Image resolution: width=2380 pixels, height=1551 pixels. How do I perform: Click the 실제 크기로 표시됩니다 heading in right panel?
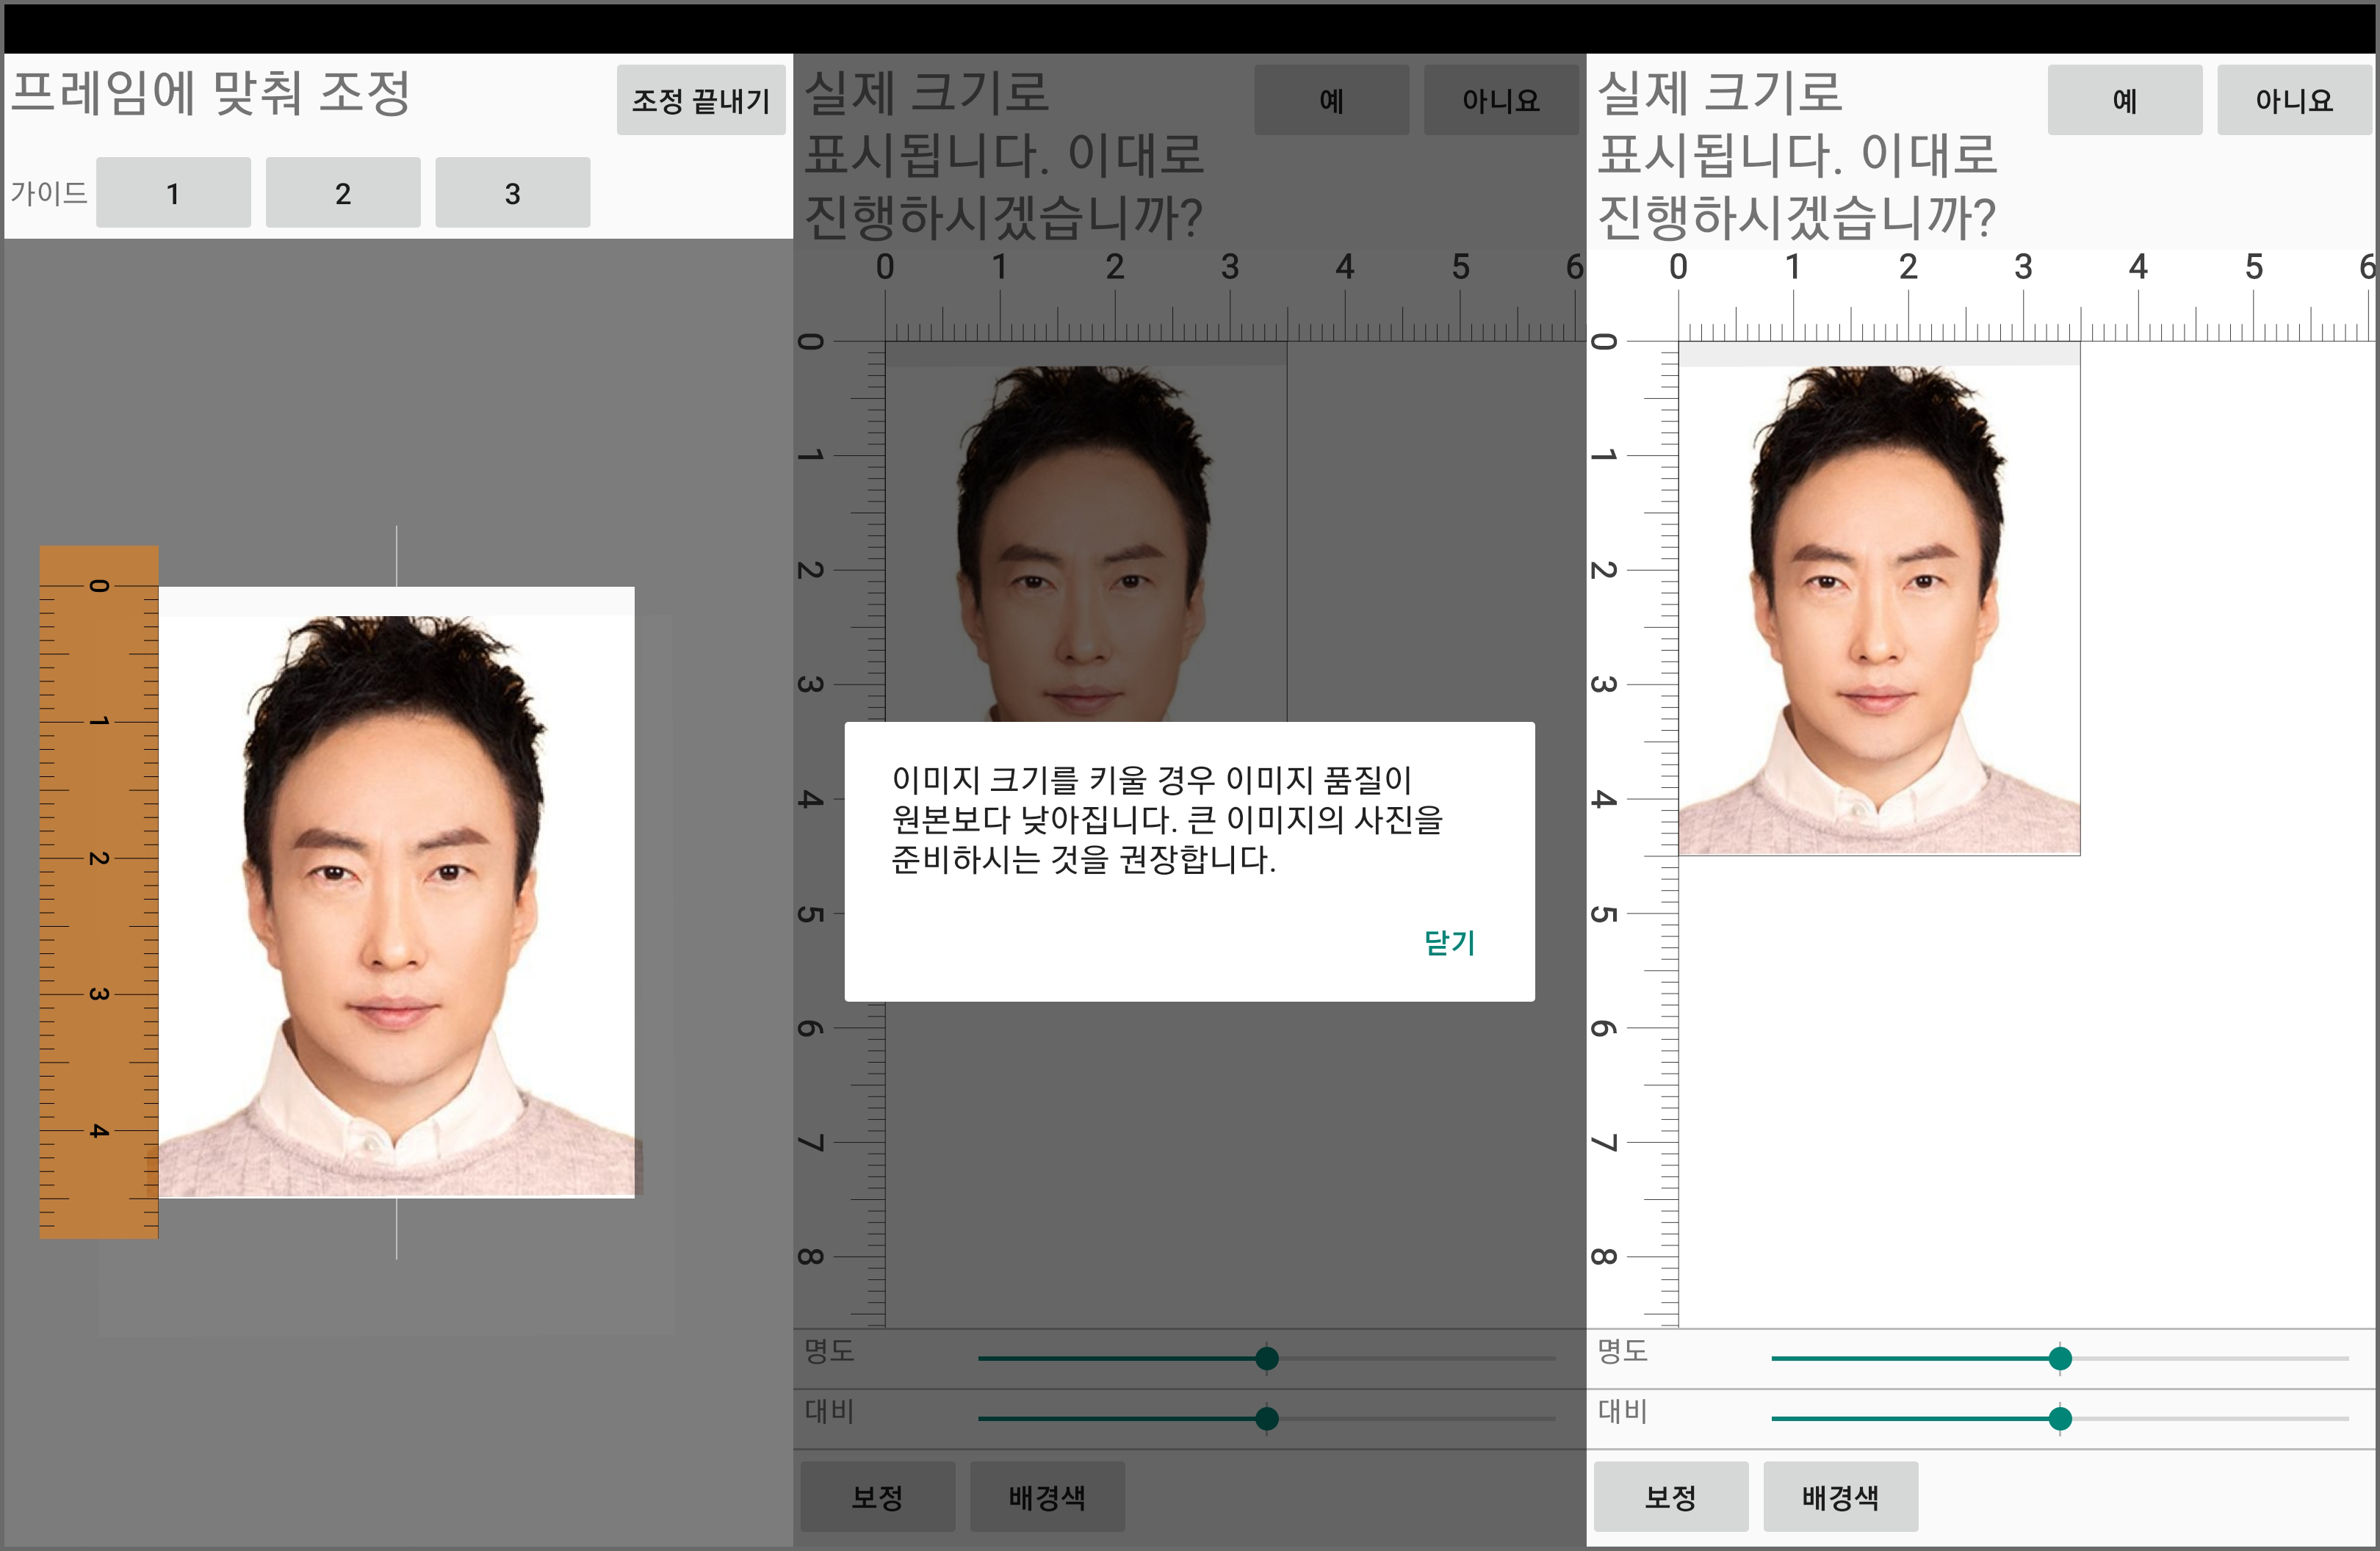coord(1797,155)
